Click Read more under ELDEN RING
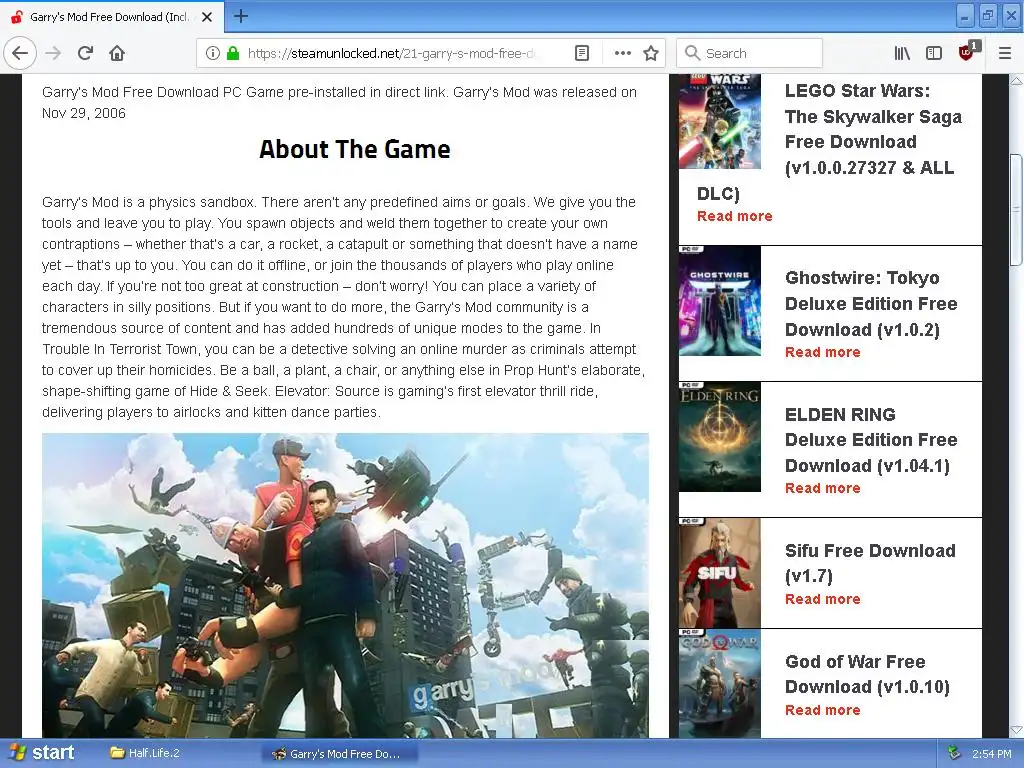 822,488
